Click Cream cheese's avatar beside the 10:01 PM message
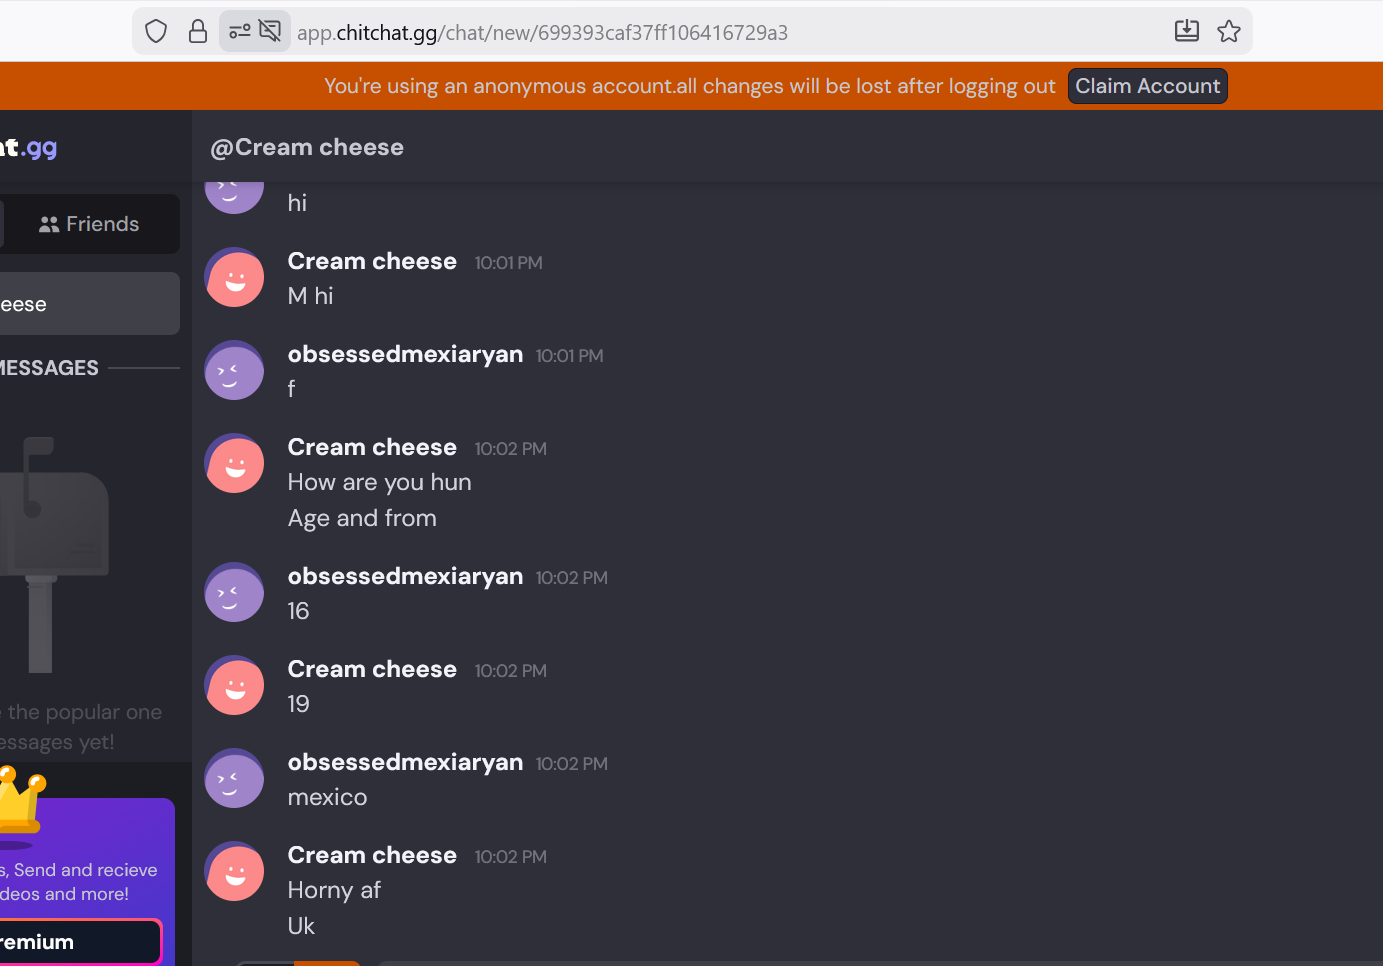 235,278
